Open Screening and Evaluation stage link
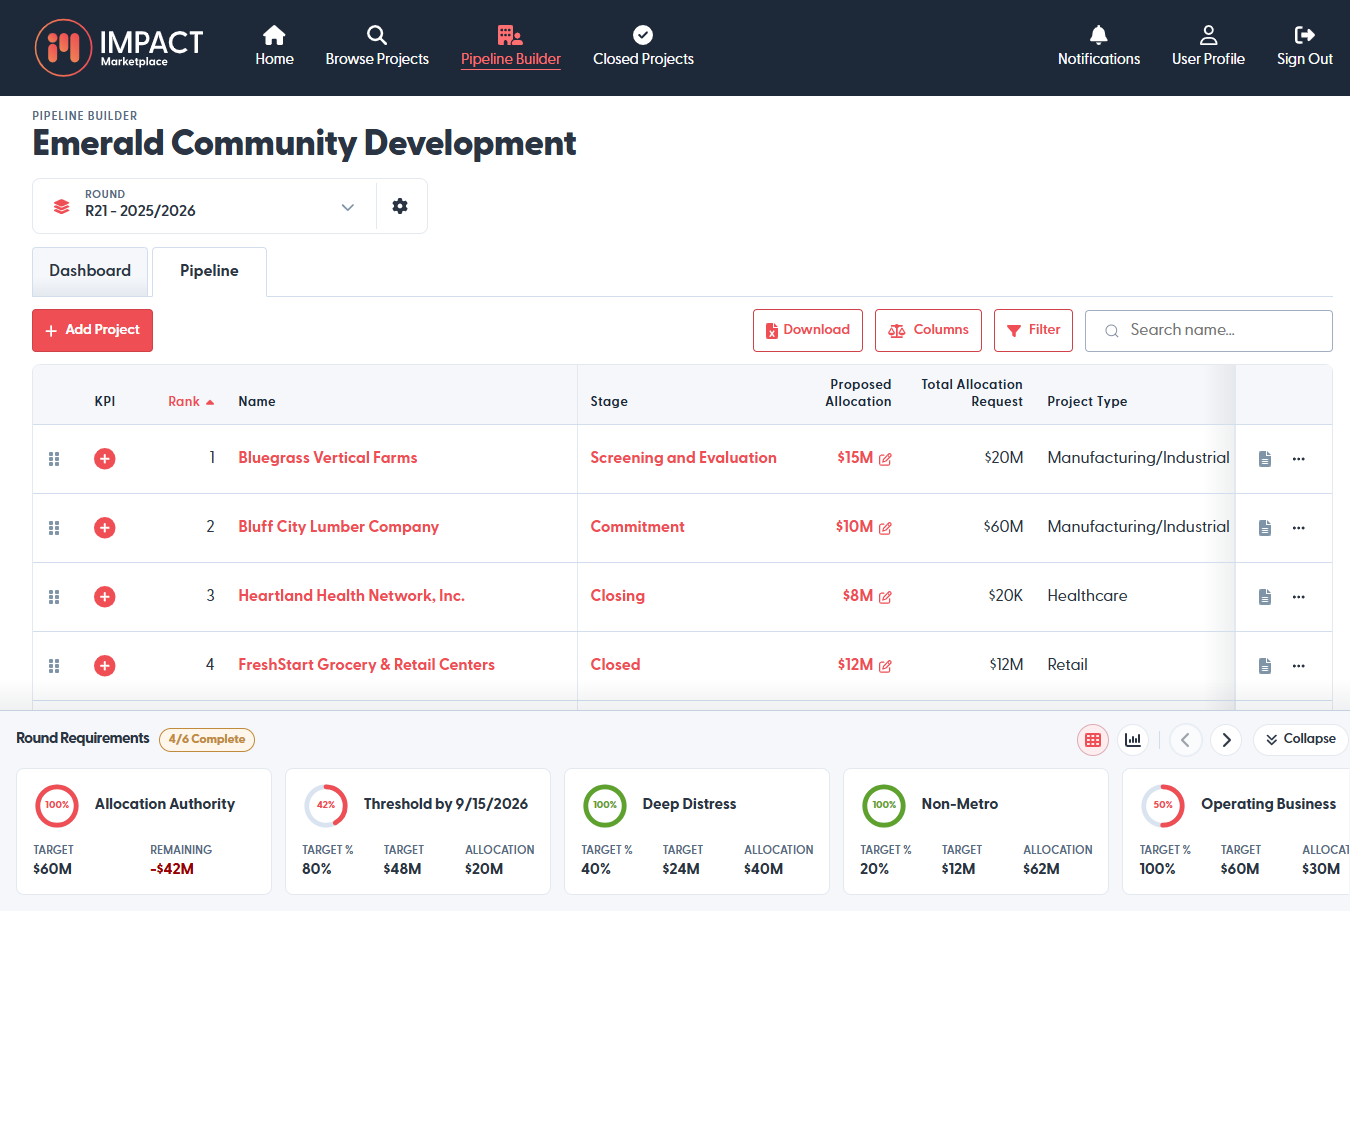Image resolution: width=1350 pixels, height=1148 pixels. click(683, 458)
